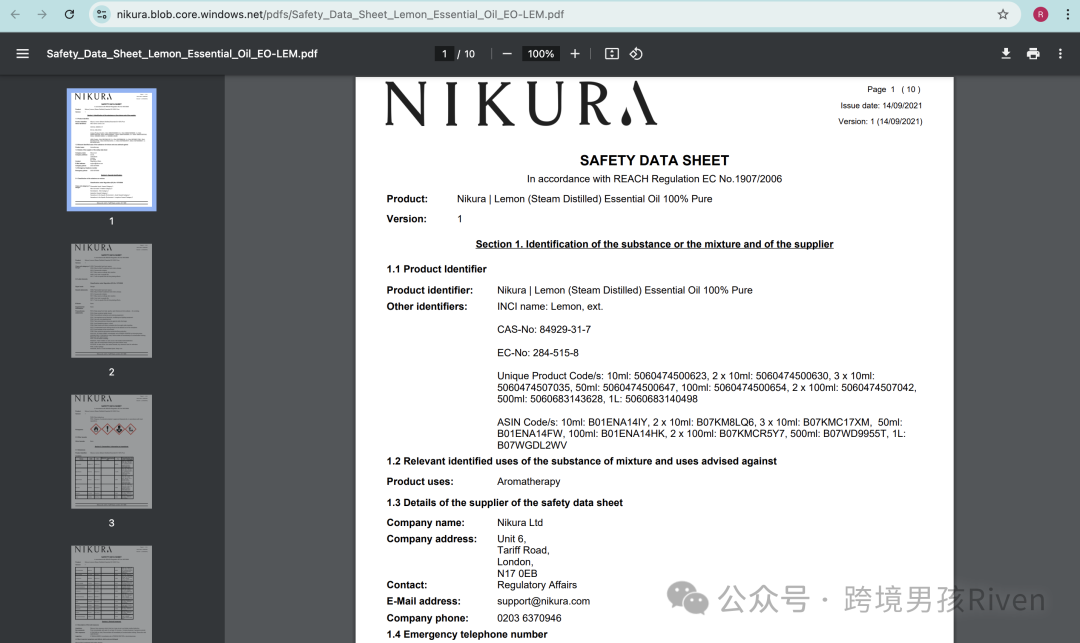Go back to the previous browser page
The width and height of the screenshot is (1080, 643).
click(x=15, y=14)
